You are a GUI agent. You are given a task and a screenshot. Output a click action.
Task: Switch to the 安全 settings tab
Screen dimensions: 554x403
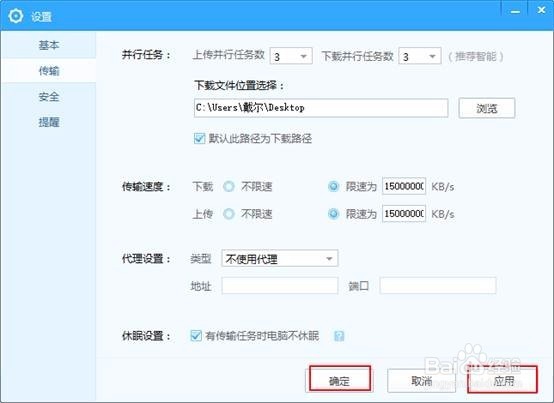(49, 96)
